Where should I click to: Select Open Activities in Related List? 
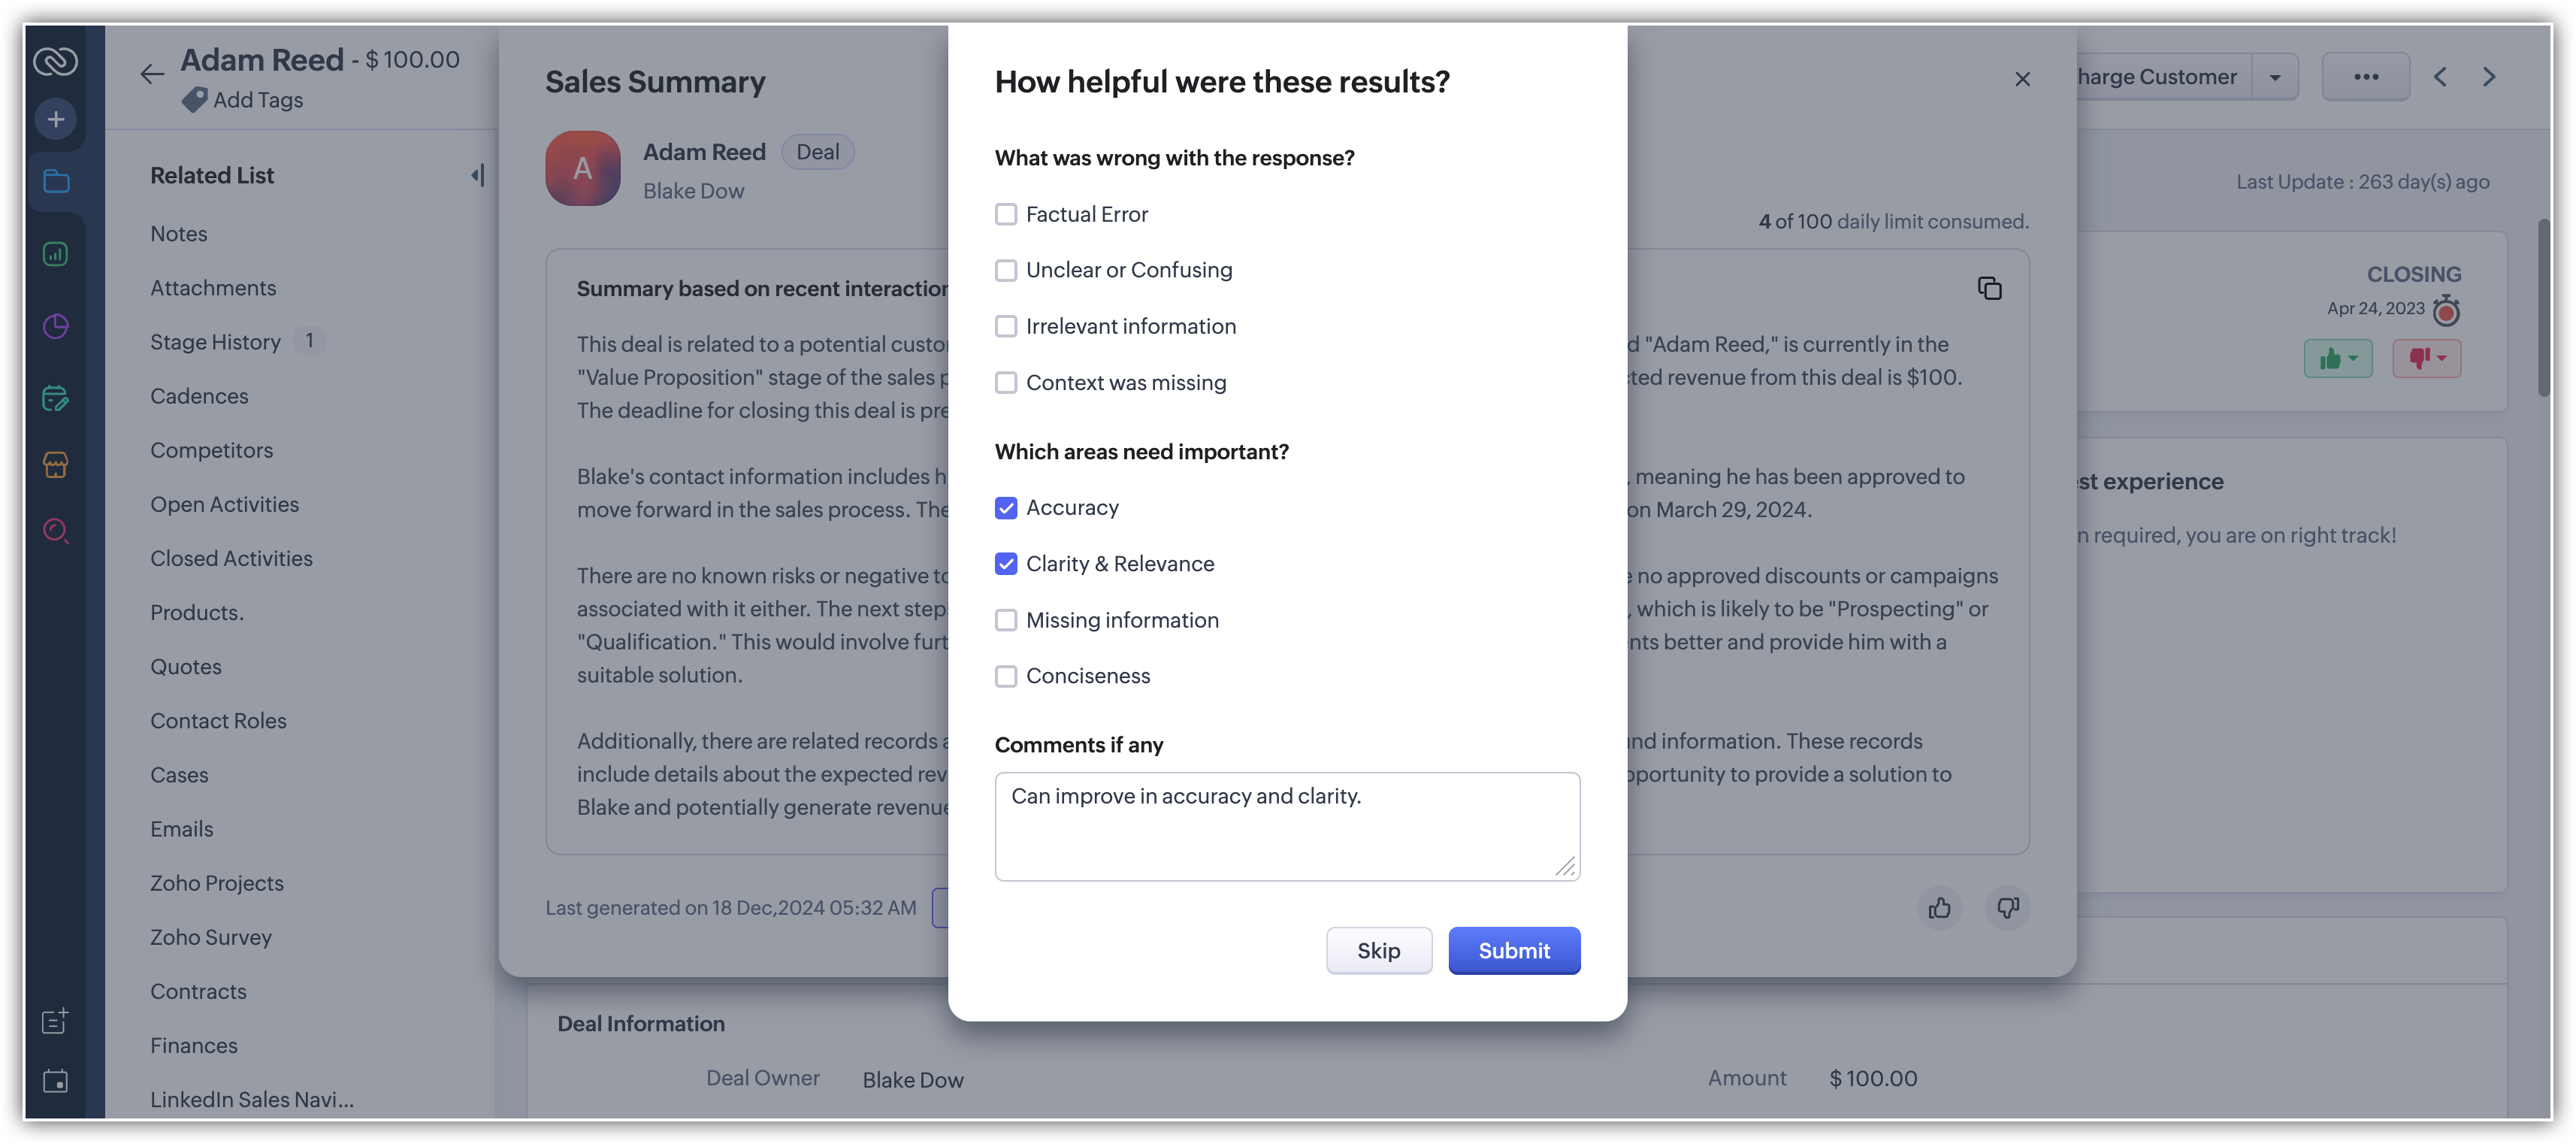tap(224, 504)
